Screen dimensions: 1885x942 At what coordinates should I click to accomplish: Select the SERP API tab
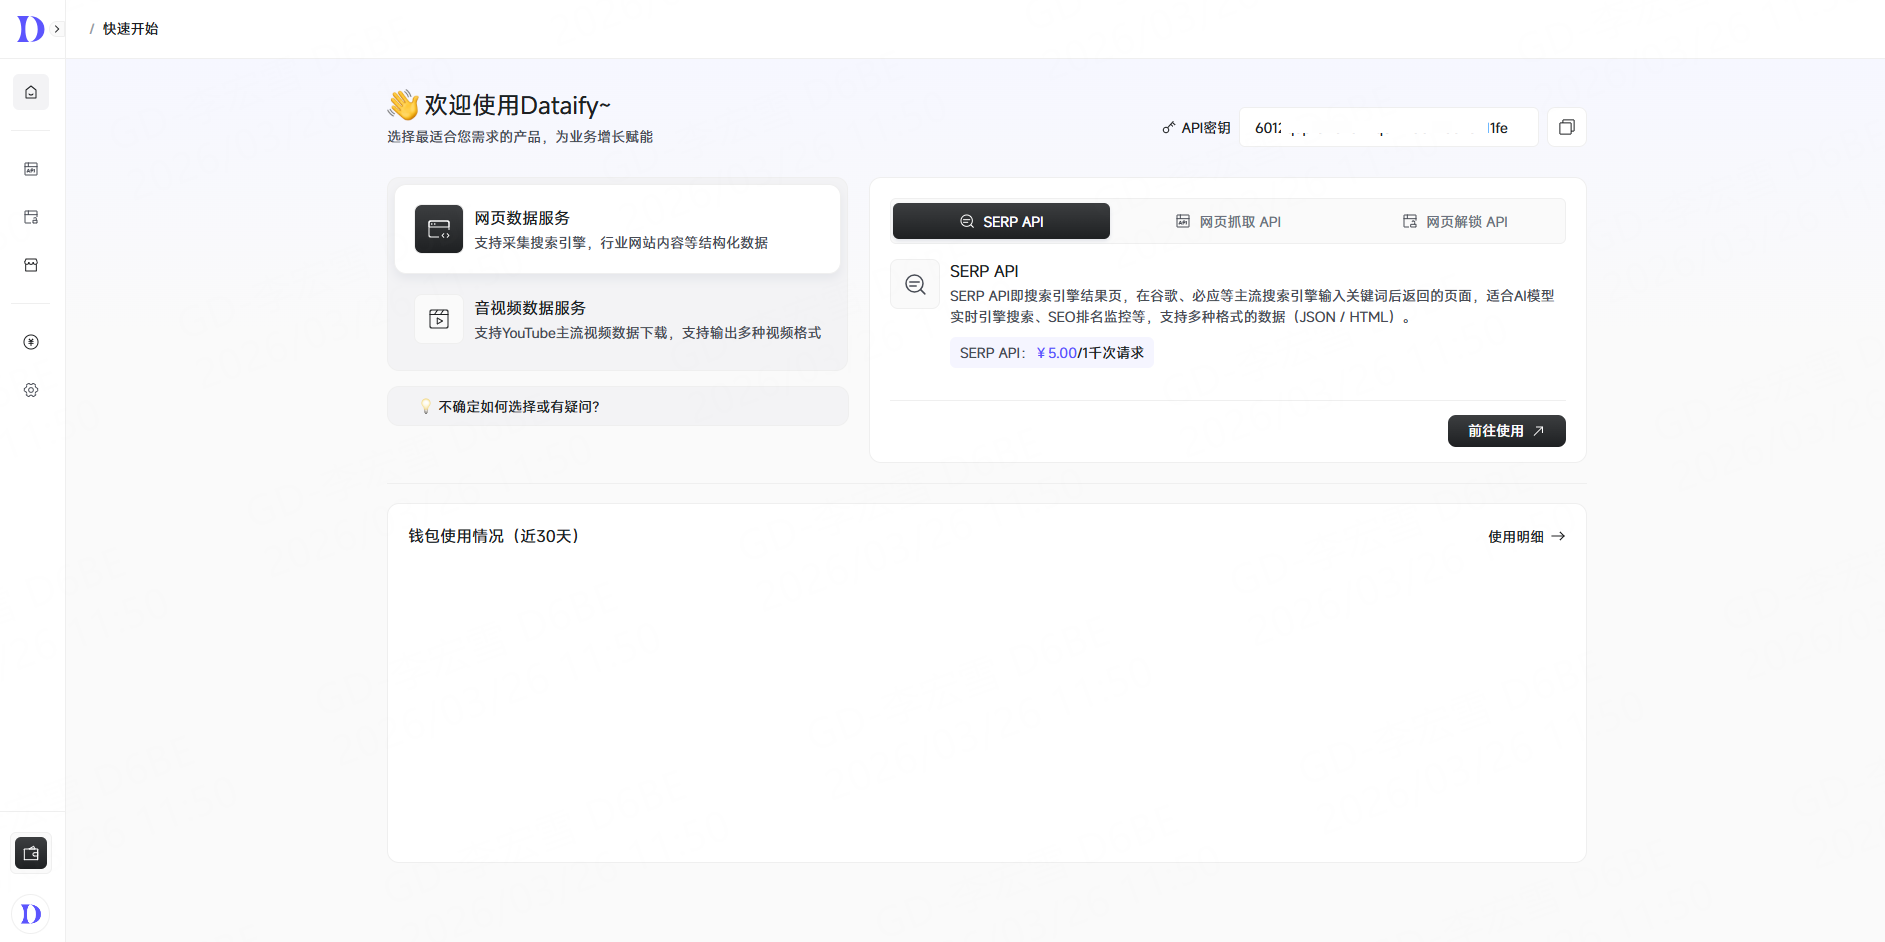pyautogui.click(x=1001, y=221)
